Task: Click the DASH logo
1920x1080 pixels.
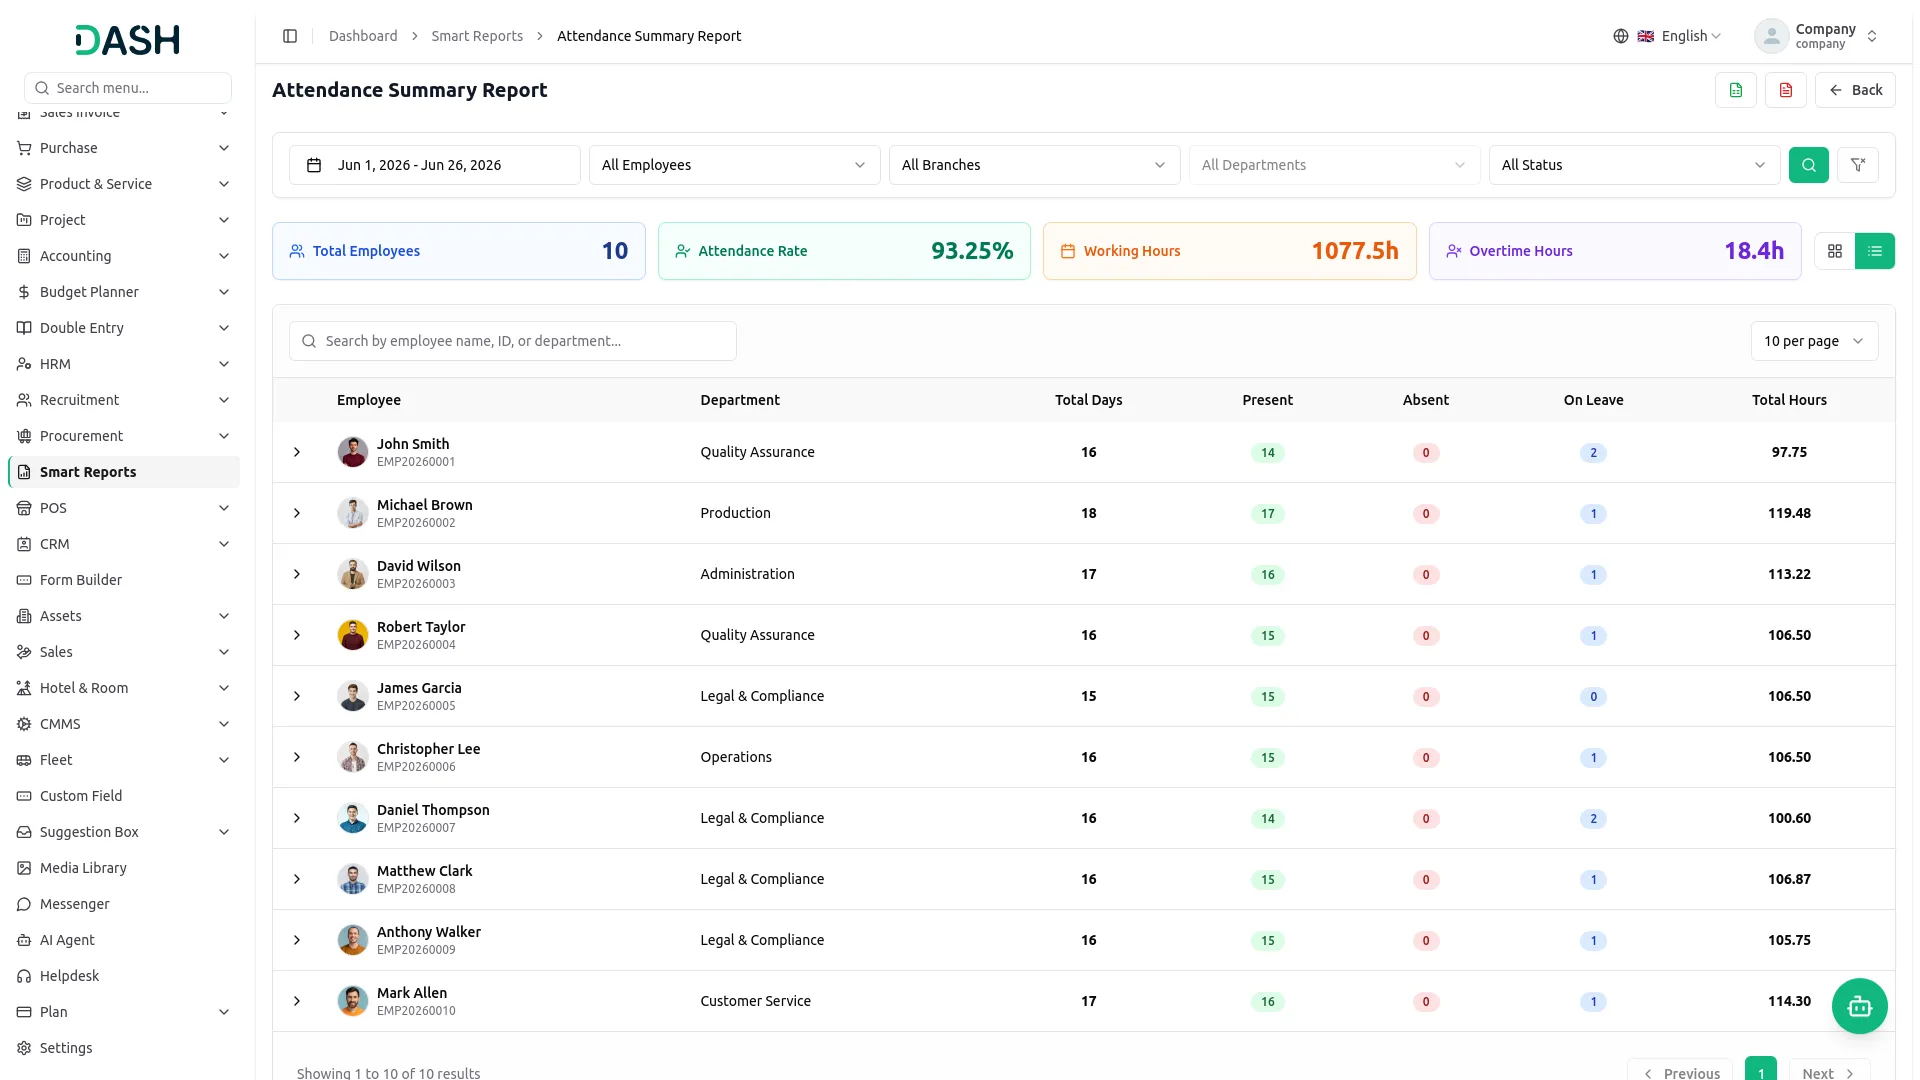Action: click(128, 40)
